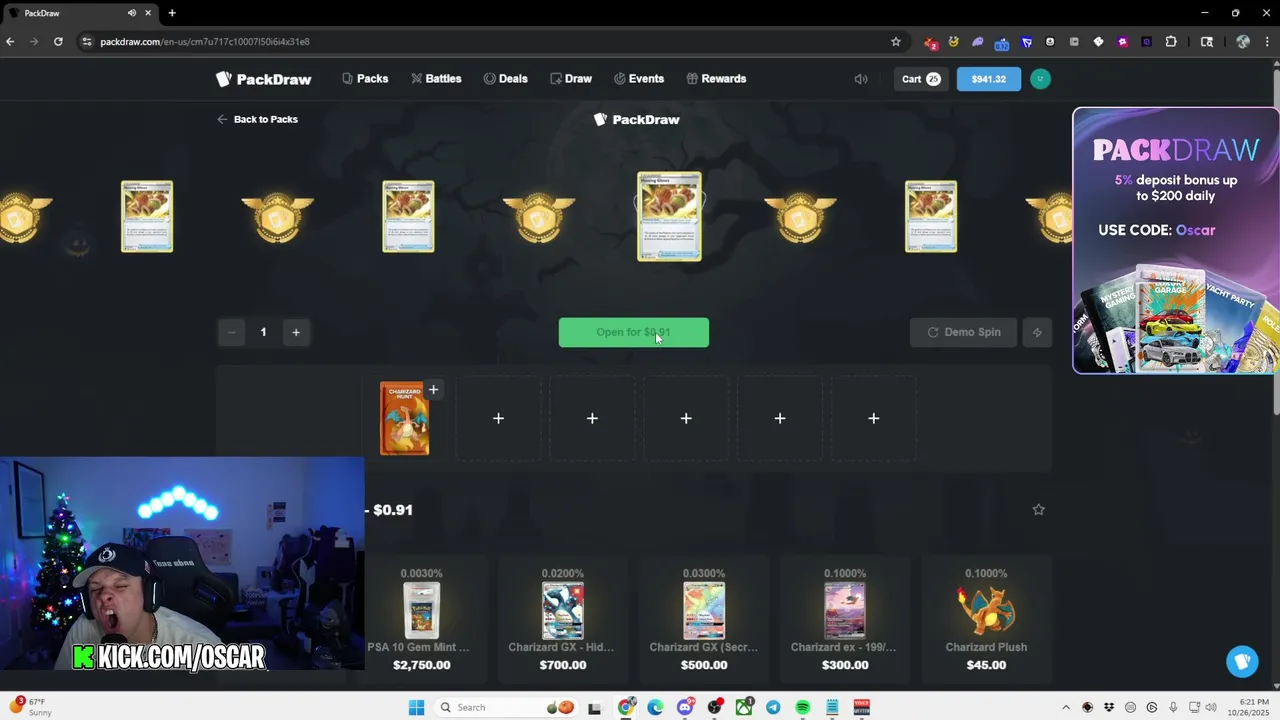Screen dimensions: 1280x720
Task: Click the PackDraw logo in the header
Action: (264, 79)
